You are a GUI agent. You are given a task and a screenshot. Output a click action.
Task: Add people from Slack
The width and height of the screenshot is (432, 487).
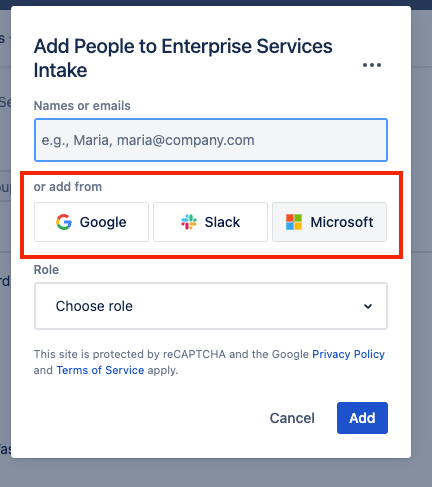(210, 222)
